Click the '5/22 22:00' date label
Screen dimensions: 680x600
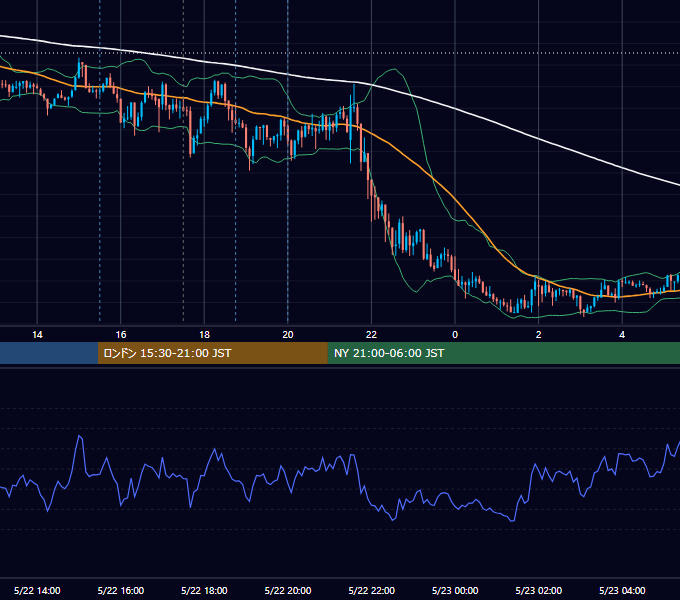click(372, 590)
